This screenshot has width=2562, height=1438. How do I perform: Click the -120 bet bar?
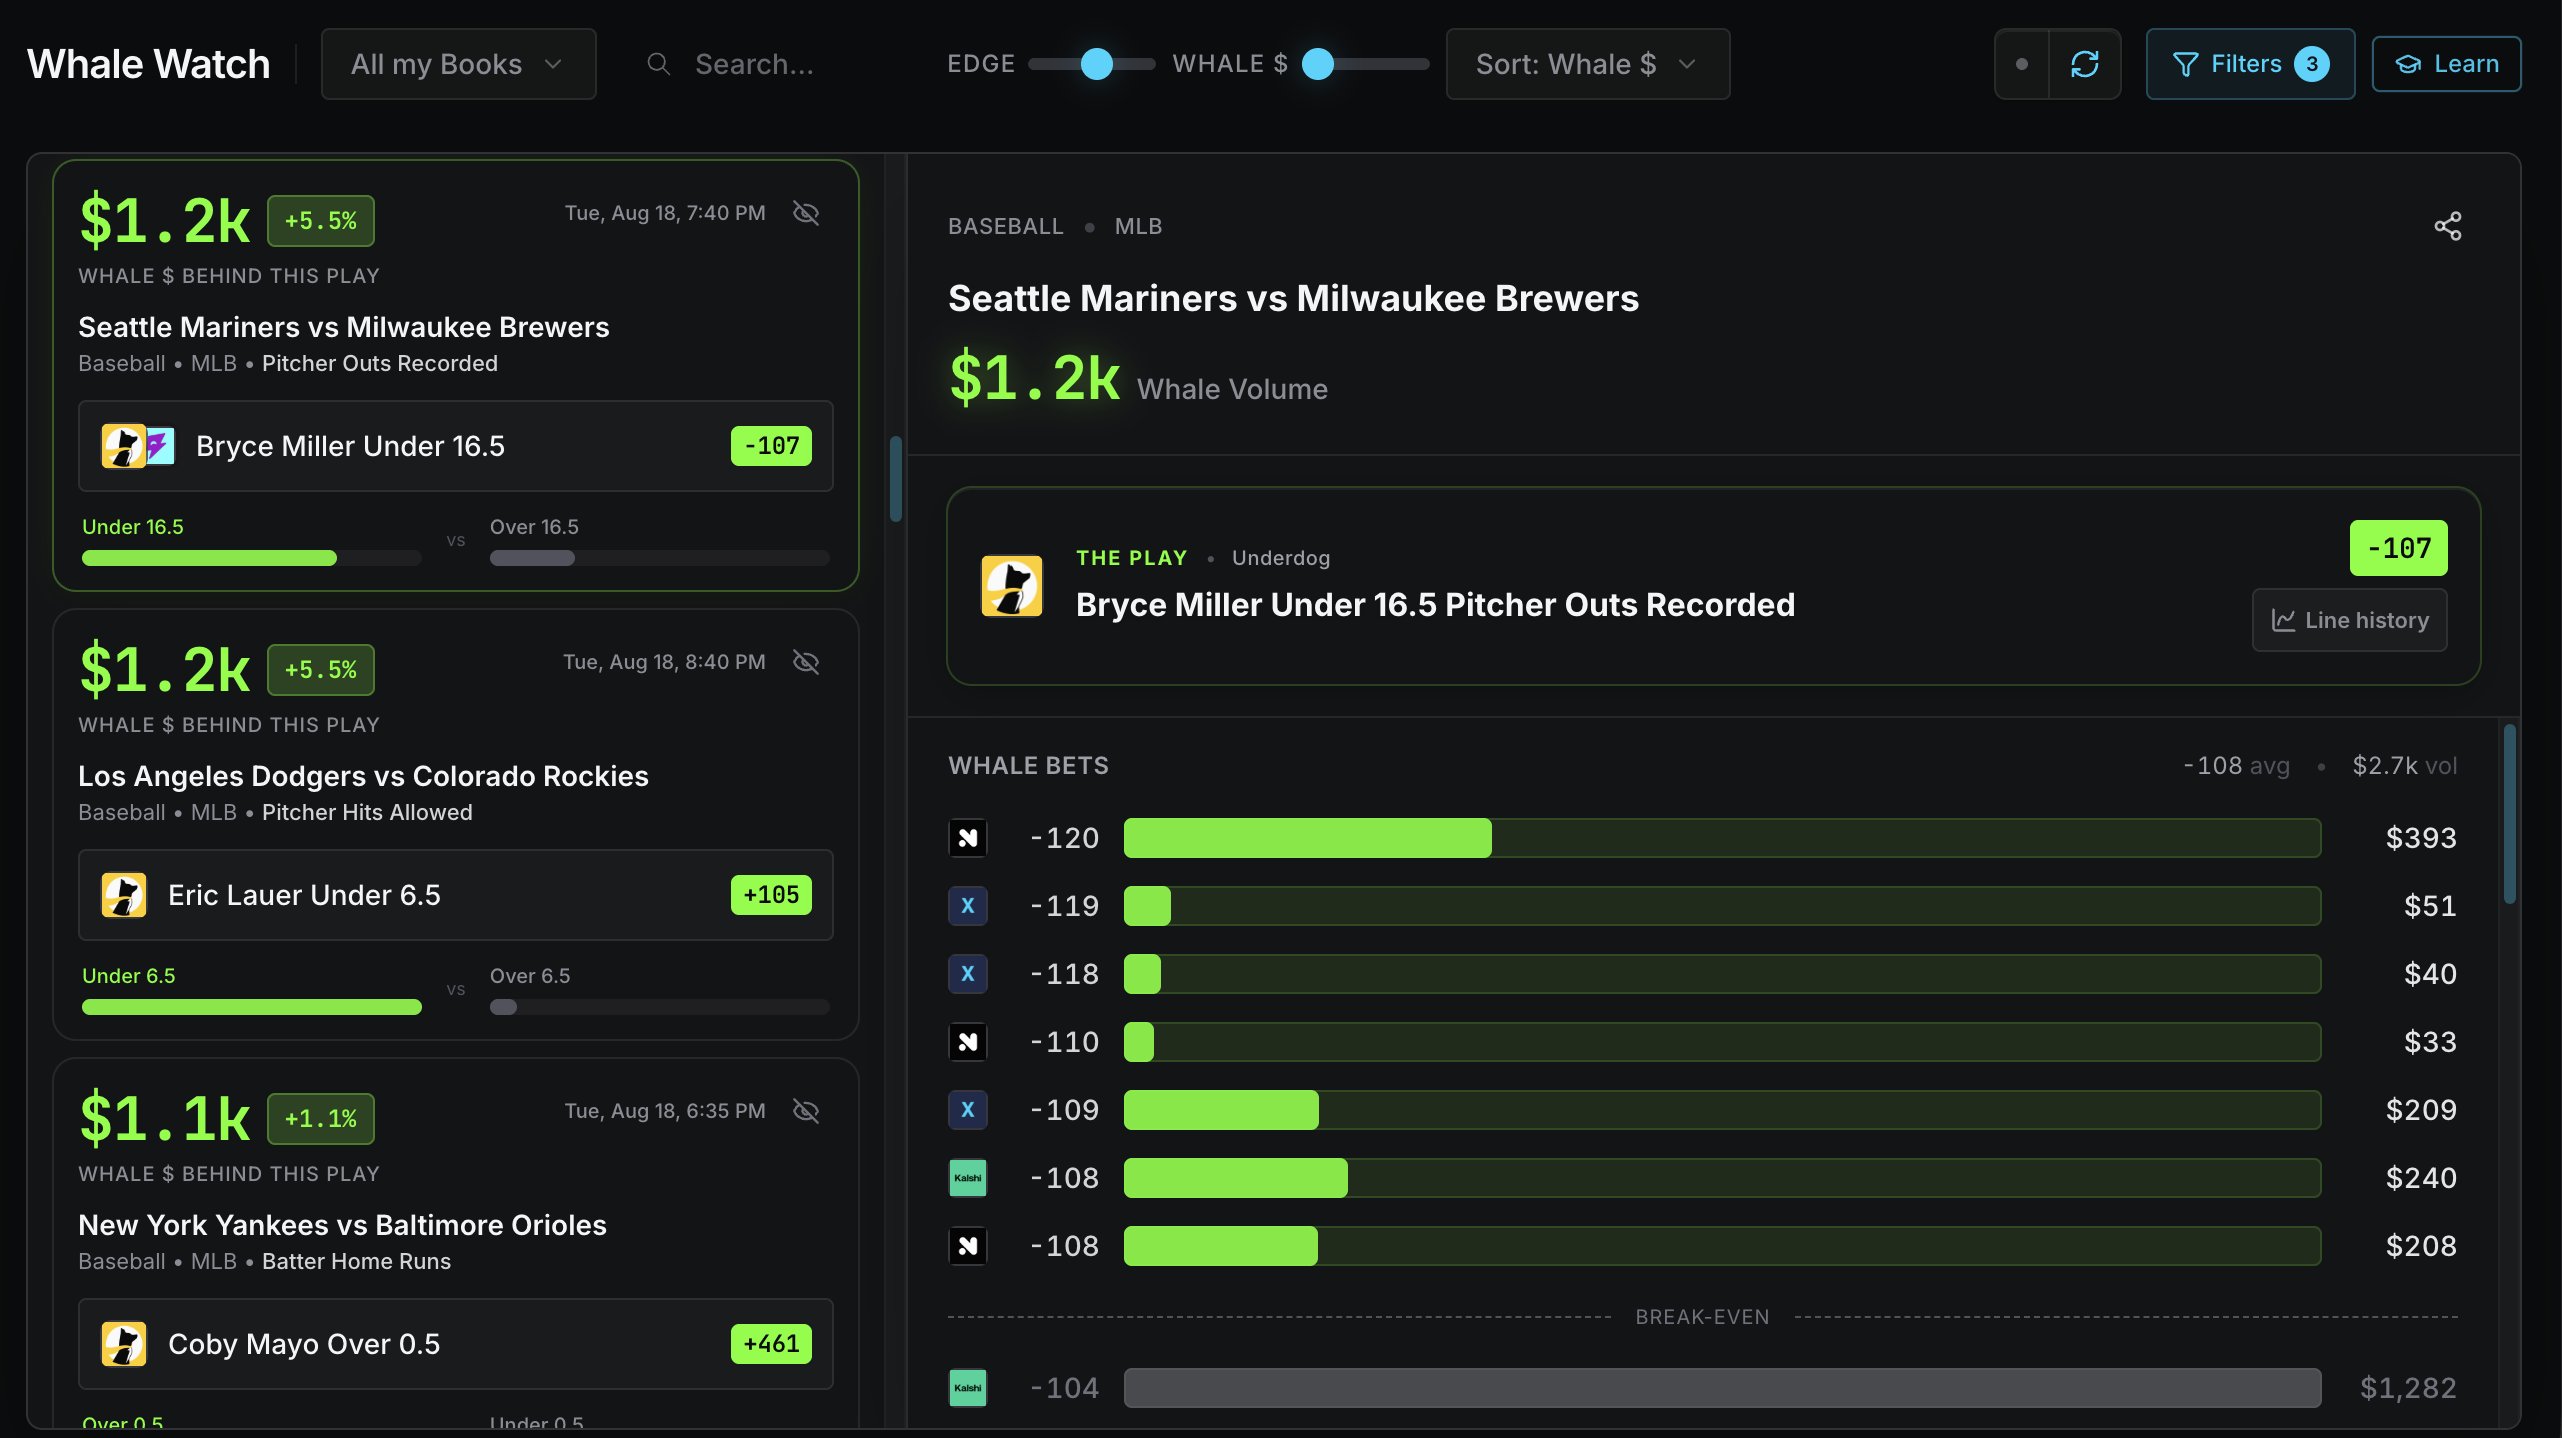1722,838
